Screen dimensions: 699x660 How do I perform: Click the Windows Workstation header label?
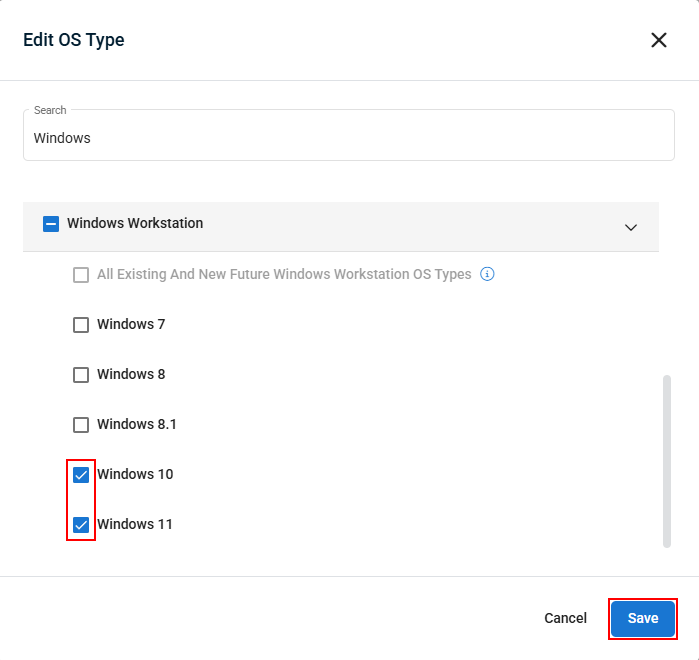point(135,223)
